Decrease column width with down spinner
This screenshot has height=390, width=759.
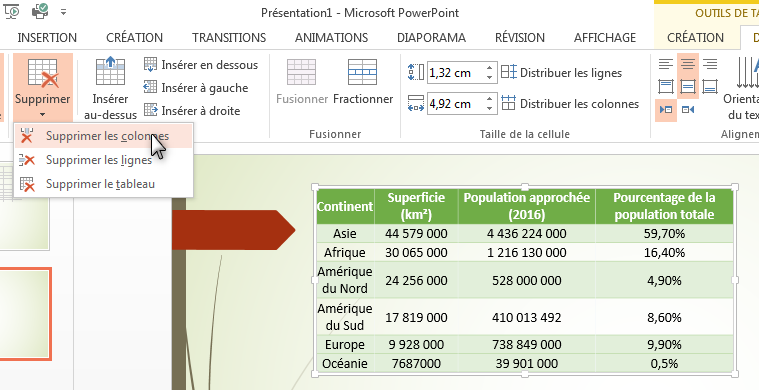(490, 108)
